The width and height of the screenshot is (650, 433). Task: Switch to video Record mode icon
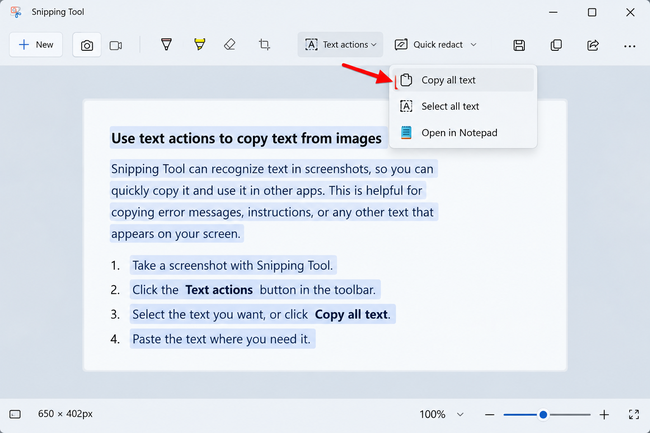pos(116,45)
